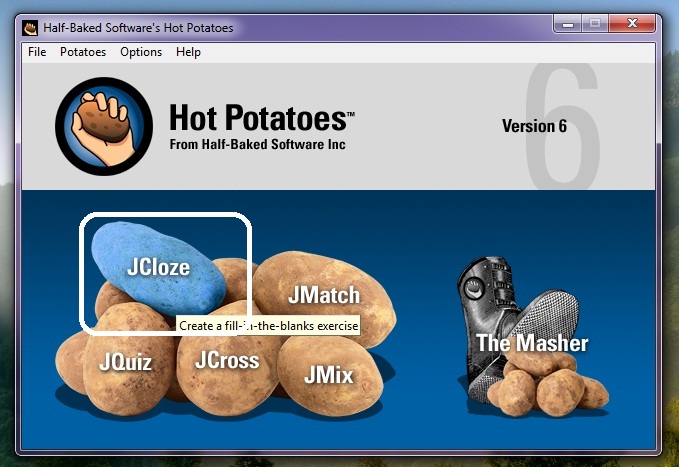Viewport: 679px width, 467px height.
Task: Minimize the Hot Potatoes window
Action: [568, 24]
